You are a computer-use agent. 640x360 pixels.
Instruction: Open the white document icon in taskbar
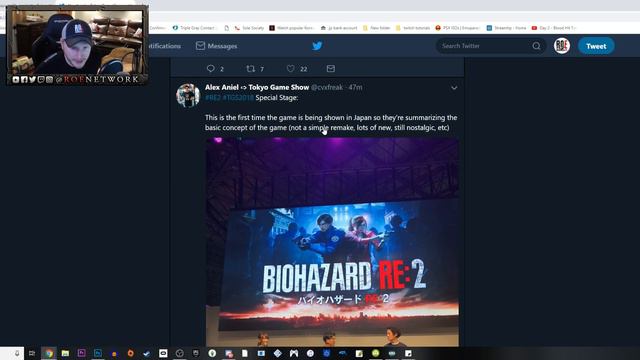point(245,353)
